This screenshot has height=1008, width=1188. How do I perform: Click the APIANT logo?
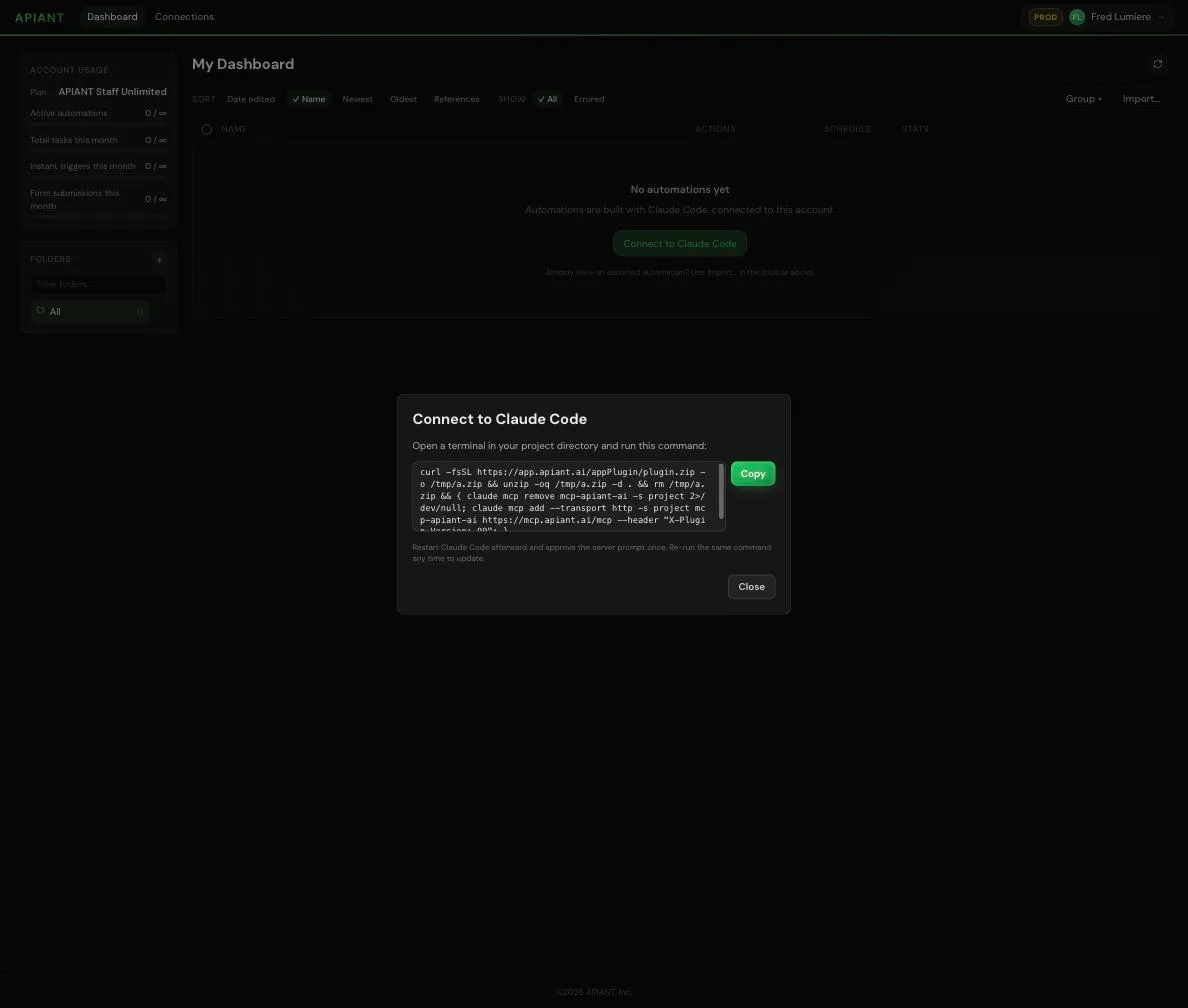39,17
